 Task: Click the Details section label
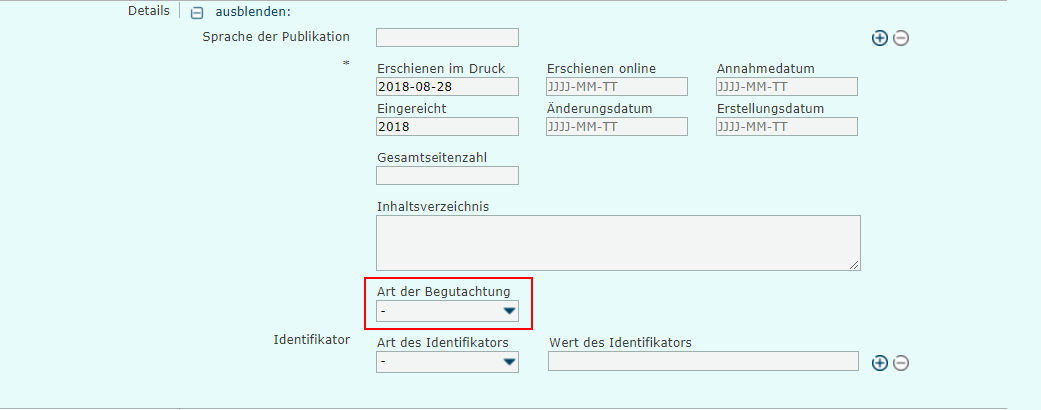point(149,11)
